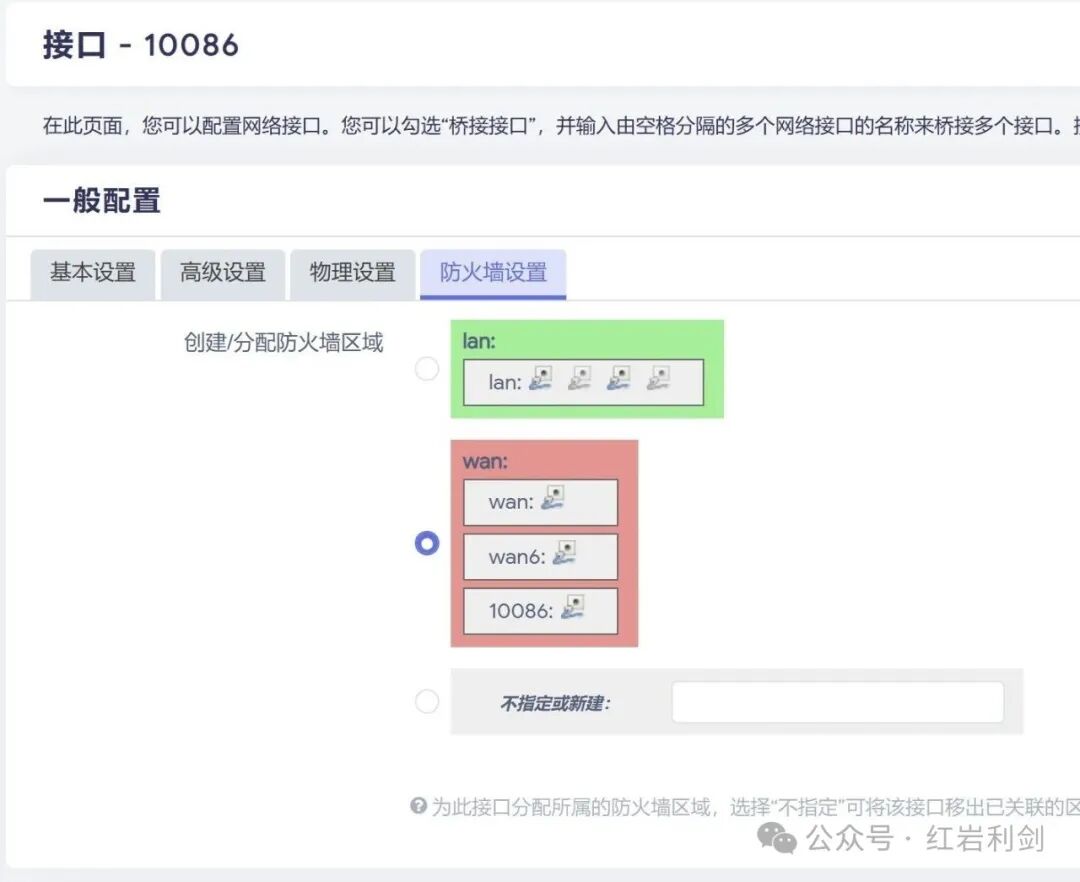The height and width of the screenshot is (882, 1080).
Task: Select the lan firewall zone radio button
Action: [427, 369]
